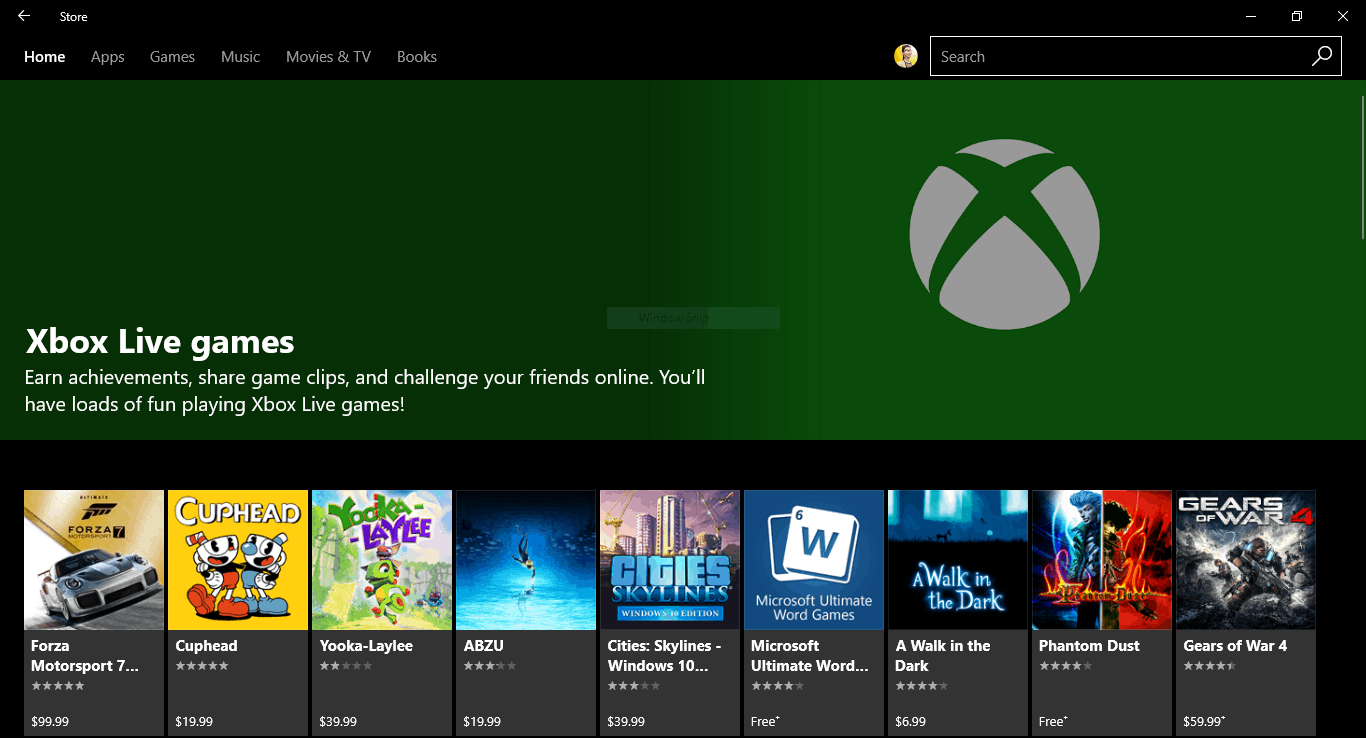This screenshot has height=738, width=1366.
Task: Click inside the Search input field
Action: click(x=1100, y=56)
